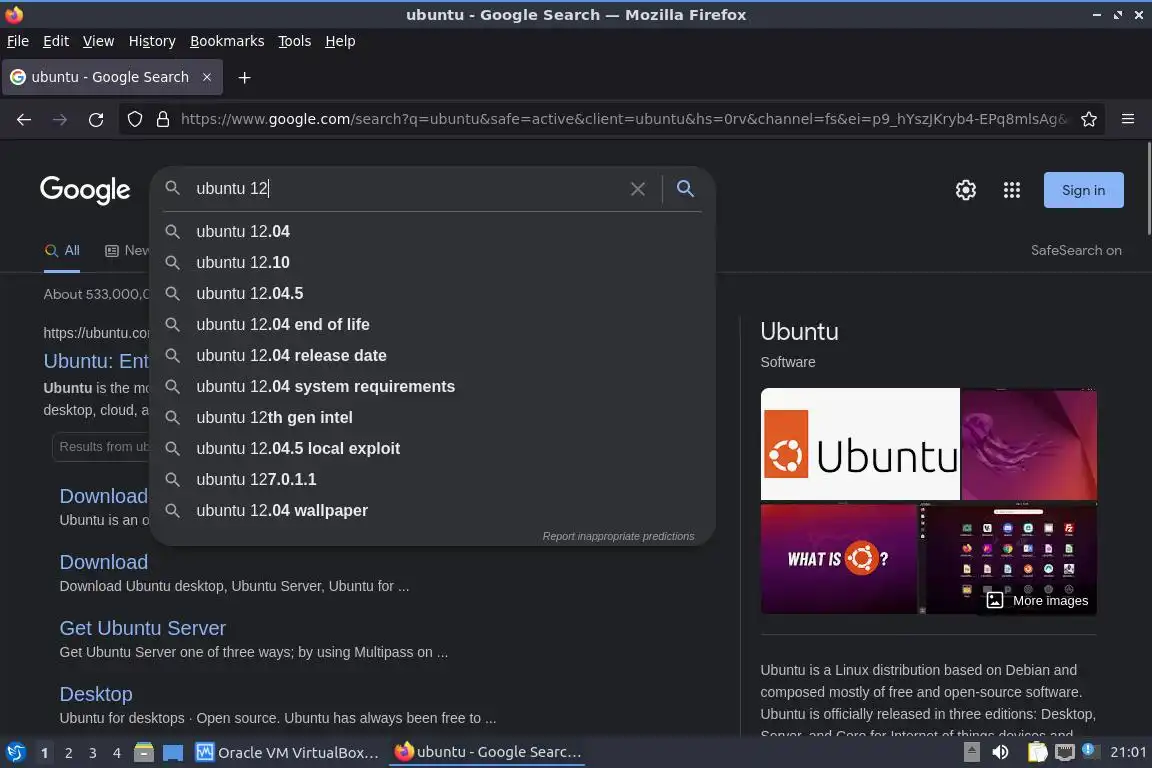Open the Google apps grid

(x=1012, y=190)
